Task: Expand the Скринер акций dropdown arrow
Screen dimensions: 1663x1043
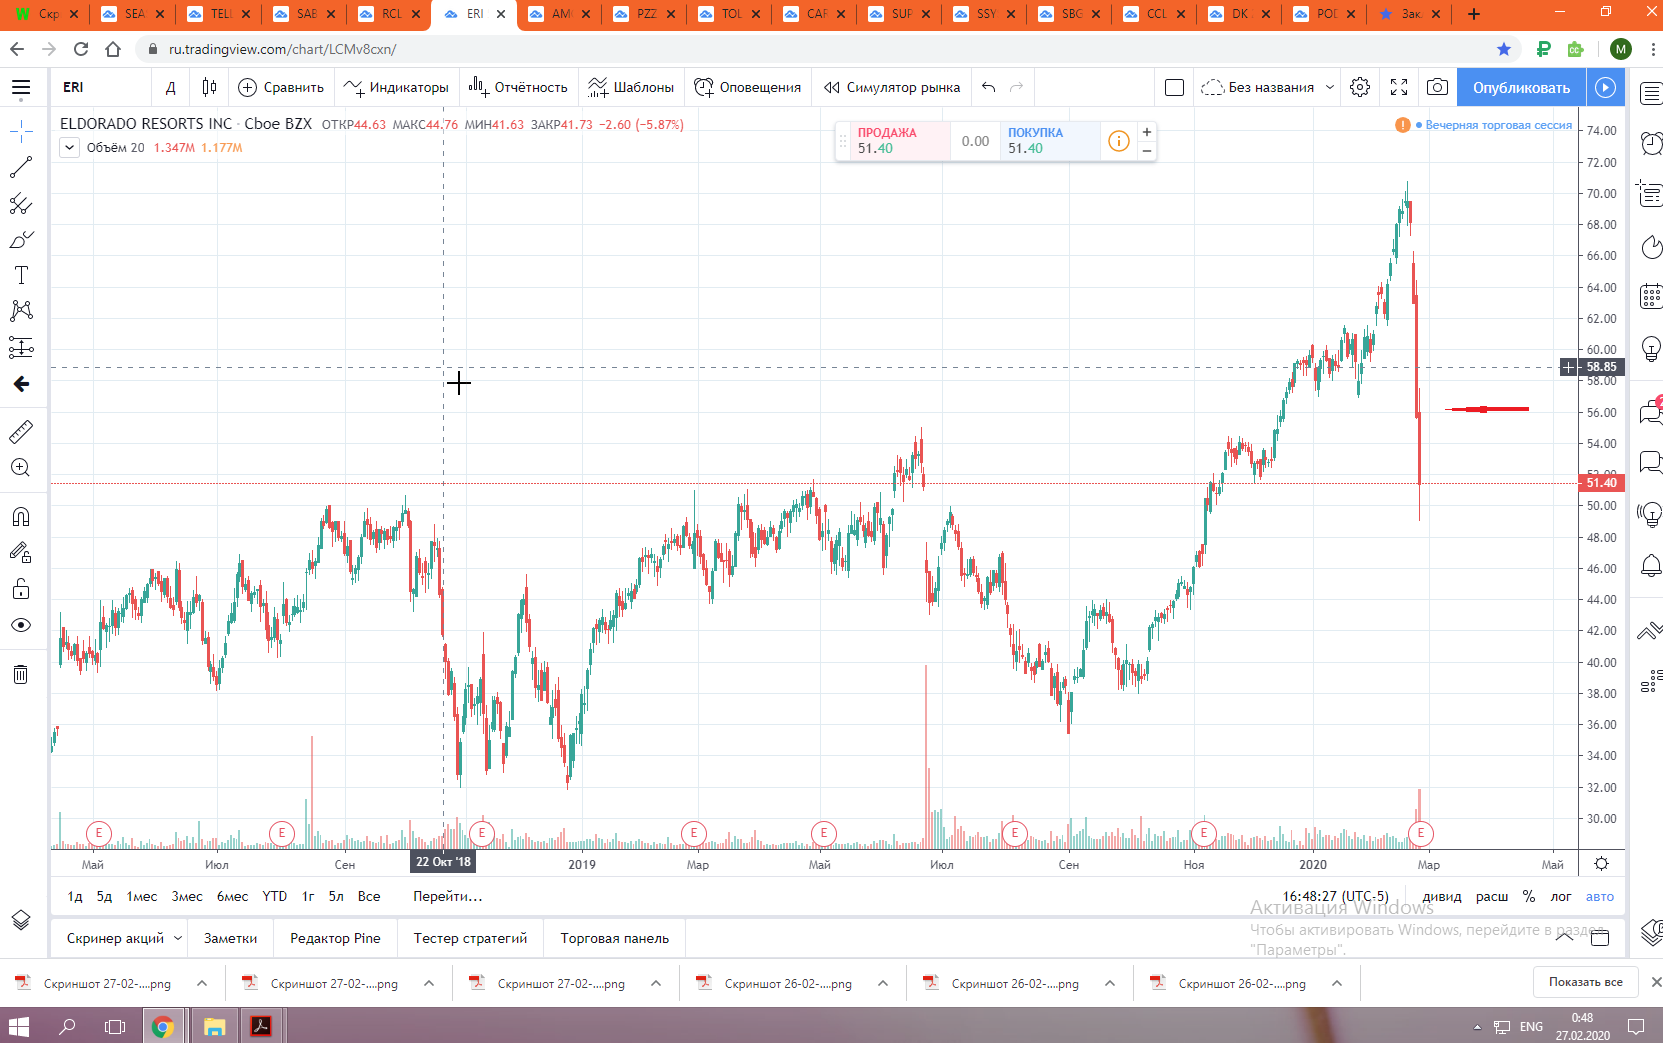Action: click(x=178, y=938)
